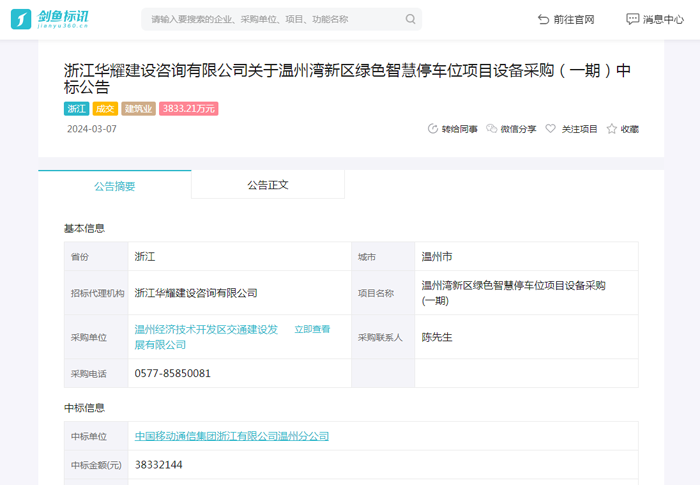700x485 pixels.
Task: Select the announcement title text
Action: (x=347, y=79)
